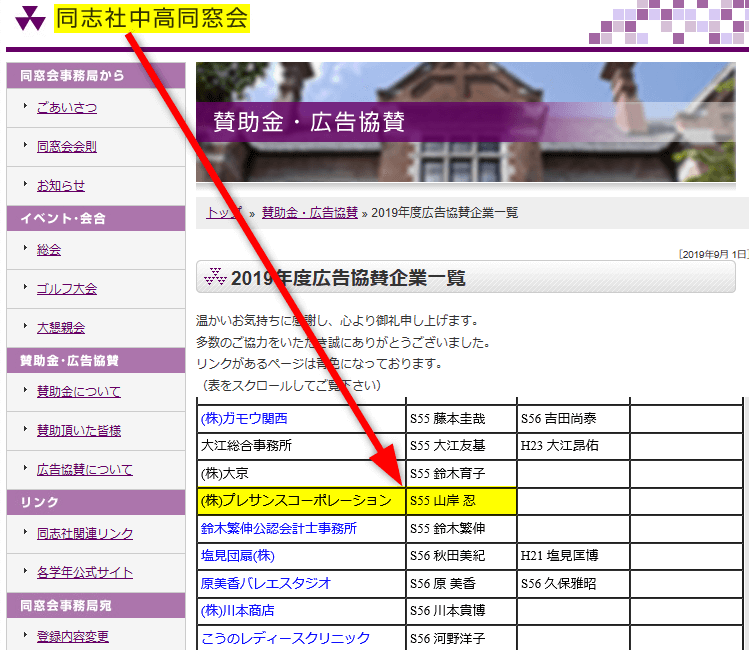Select cell (株)大京
Screen dimensions: 749x650
coord(301,474)
